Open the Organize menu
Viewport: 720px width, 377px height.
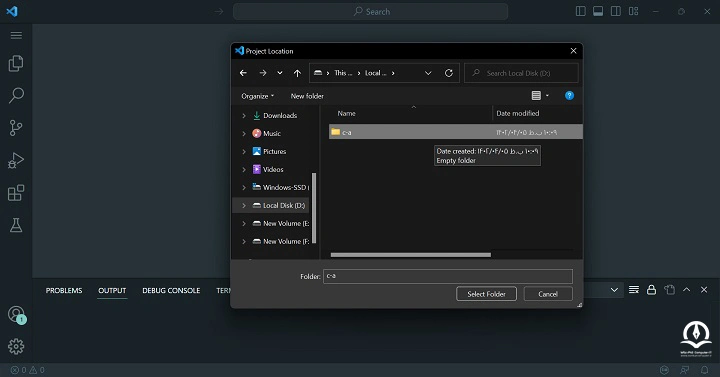258,96
